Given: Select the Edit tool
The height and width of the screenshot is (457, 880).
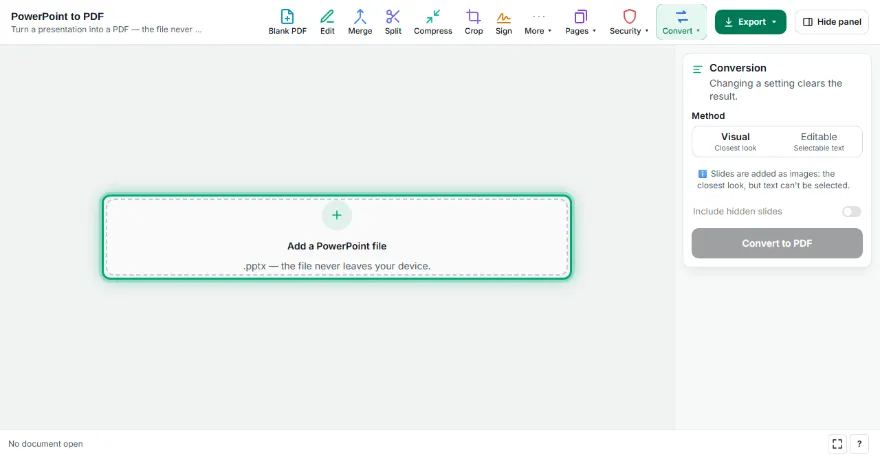Looking at the screenshot, I should (327, 22).
